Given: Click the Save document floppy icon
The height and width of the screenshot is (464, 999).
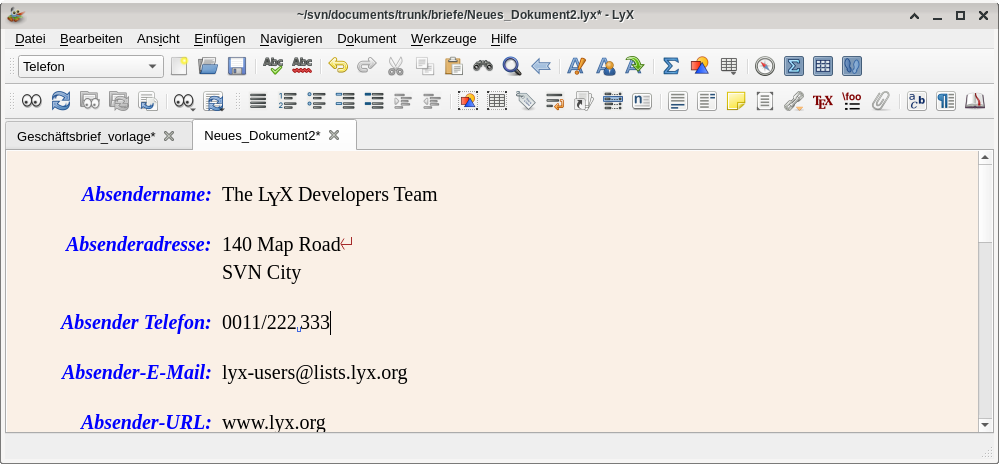Looking at the screenshot, I should 237,66.
